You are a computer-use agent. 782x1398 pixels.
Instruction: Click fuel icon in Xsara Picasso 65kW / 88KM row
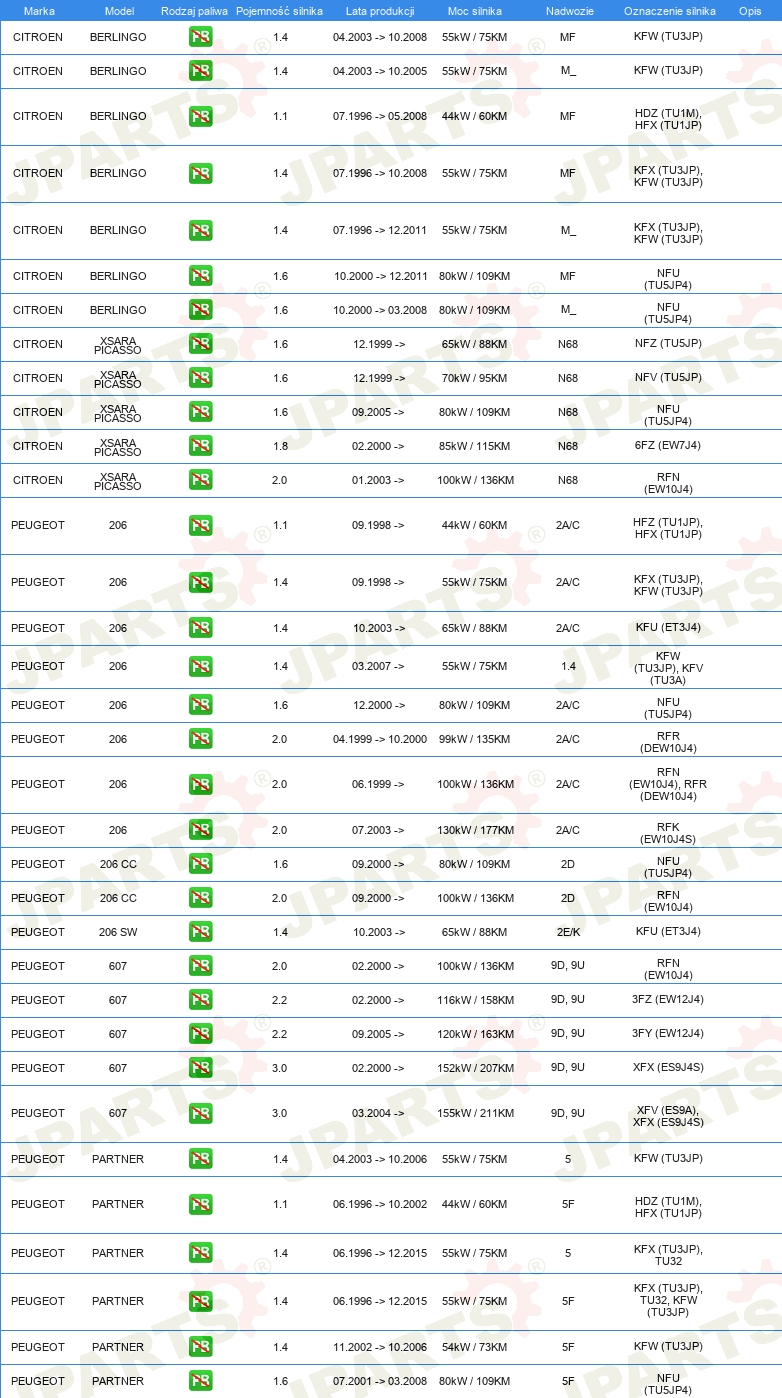coord(200,344)
